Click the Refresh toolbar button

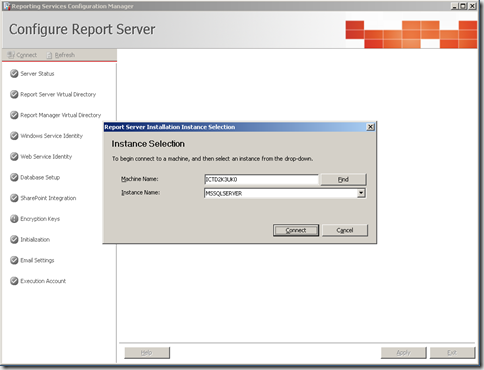click(x=60, y=55)
